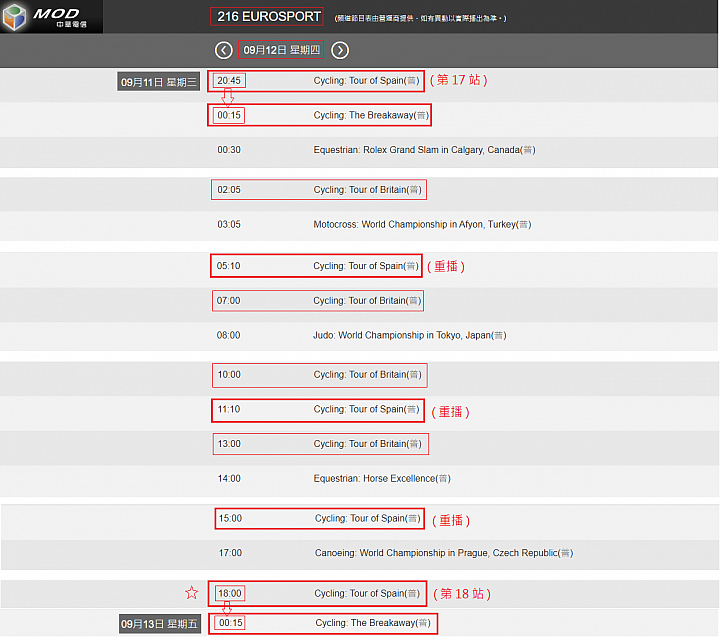Select the 03:05 time entry

click(229, 224)
